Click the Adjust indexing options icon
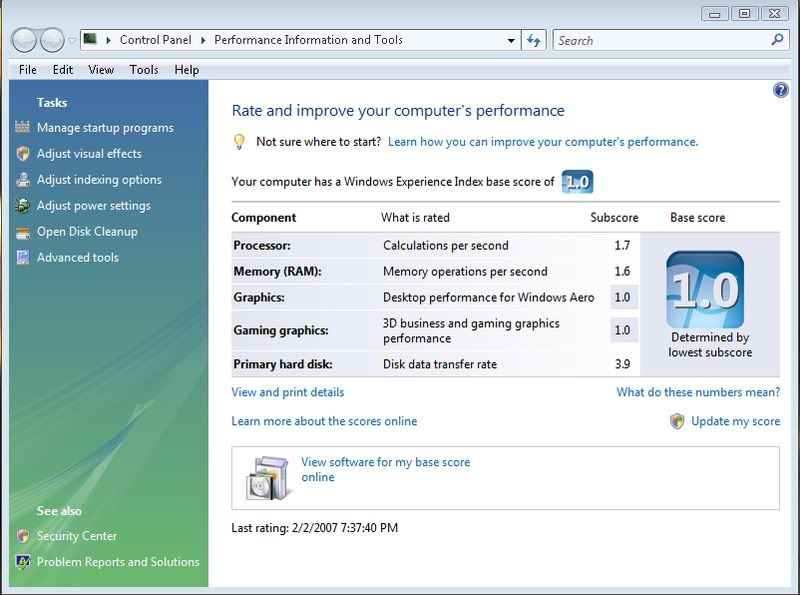Image resolution: width=800 pixels, height=595 pixels. (22, 180)
